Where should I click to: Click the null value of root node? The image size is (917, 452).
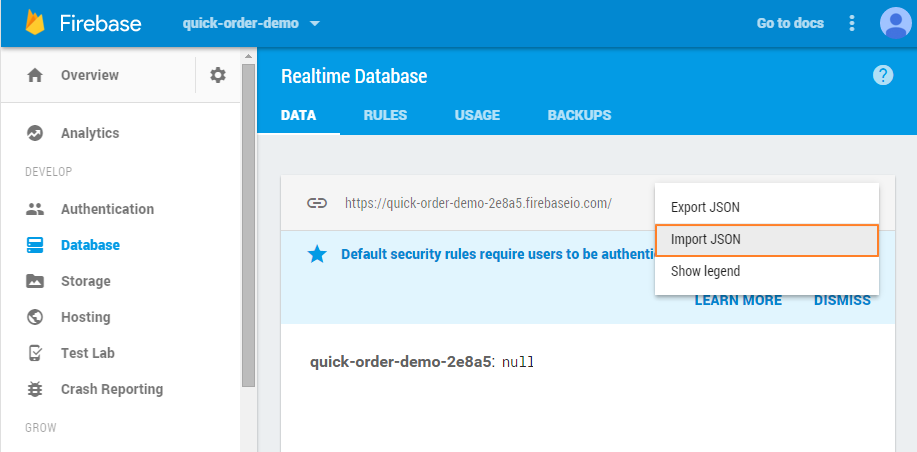[518, 363]
